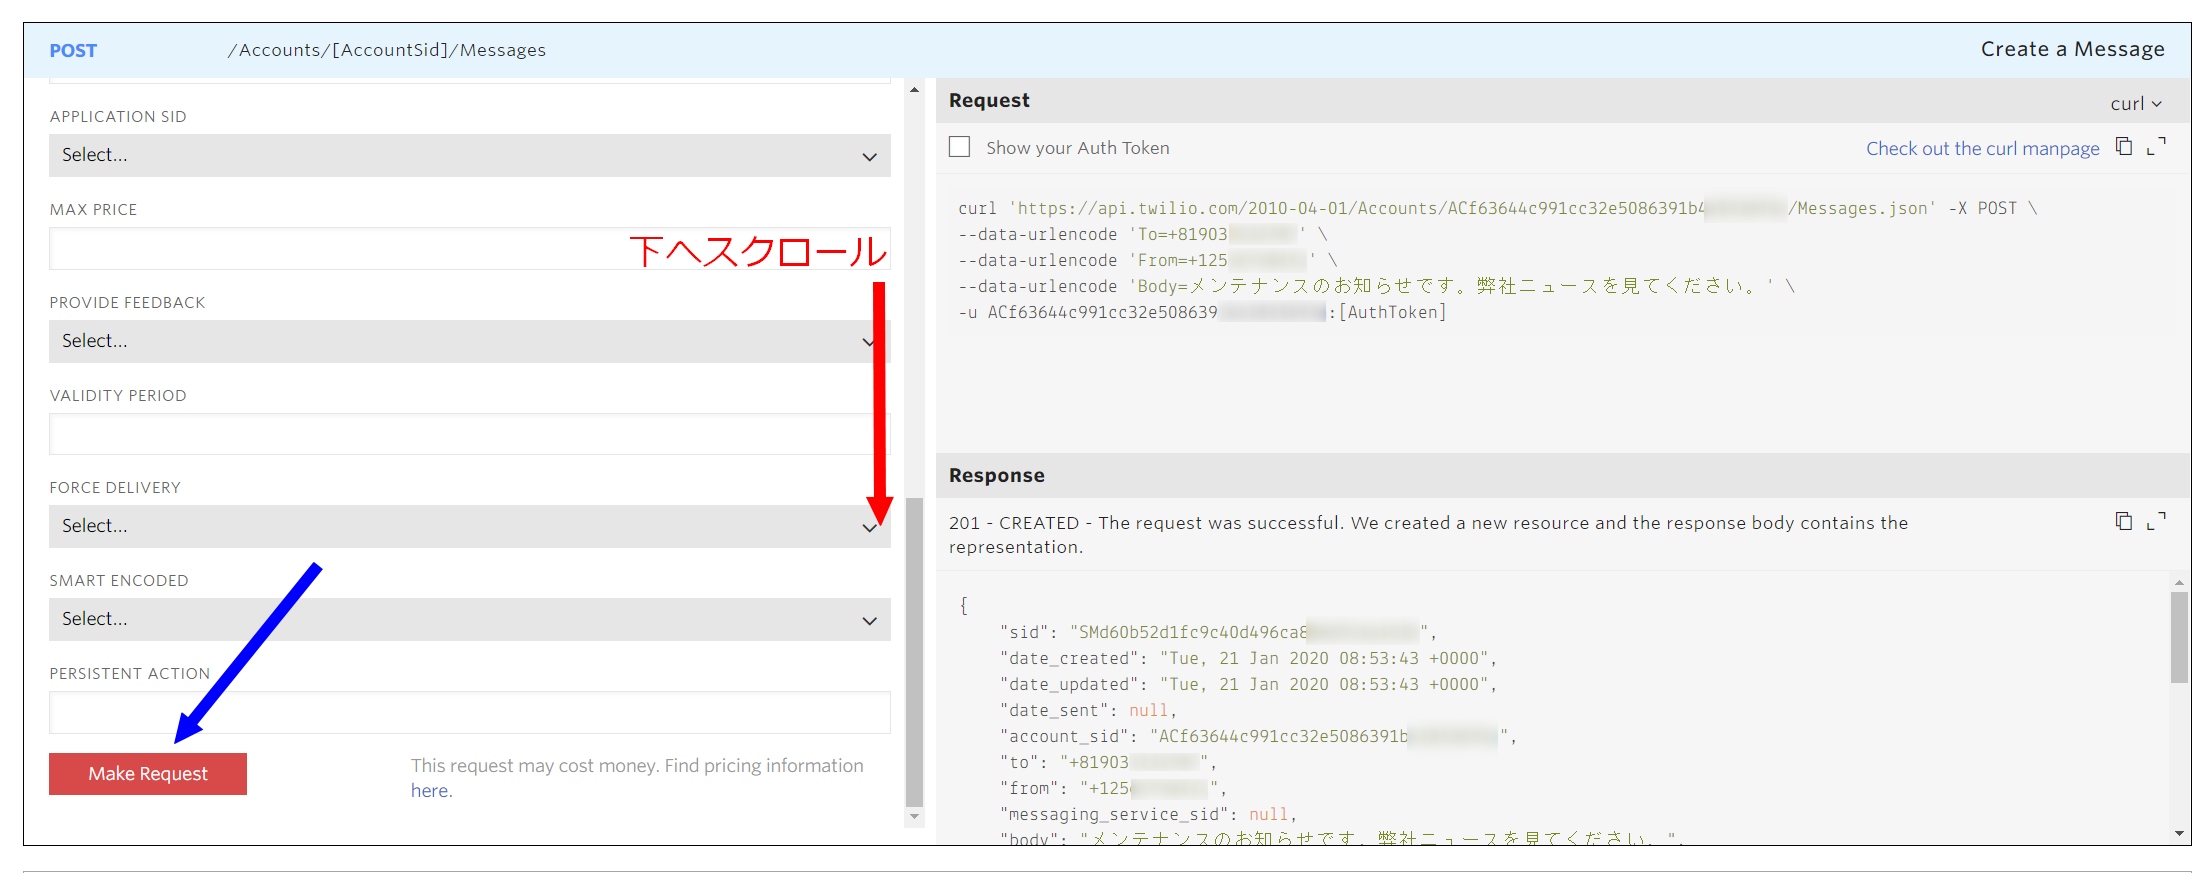2211x873 pixels.
Task: Open the Provide Feedback dropdown
Action: pos(470,341)
